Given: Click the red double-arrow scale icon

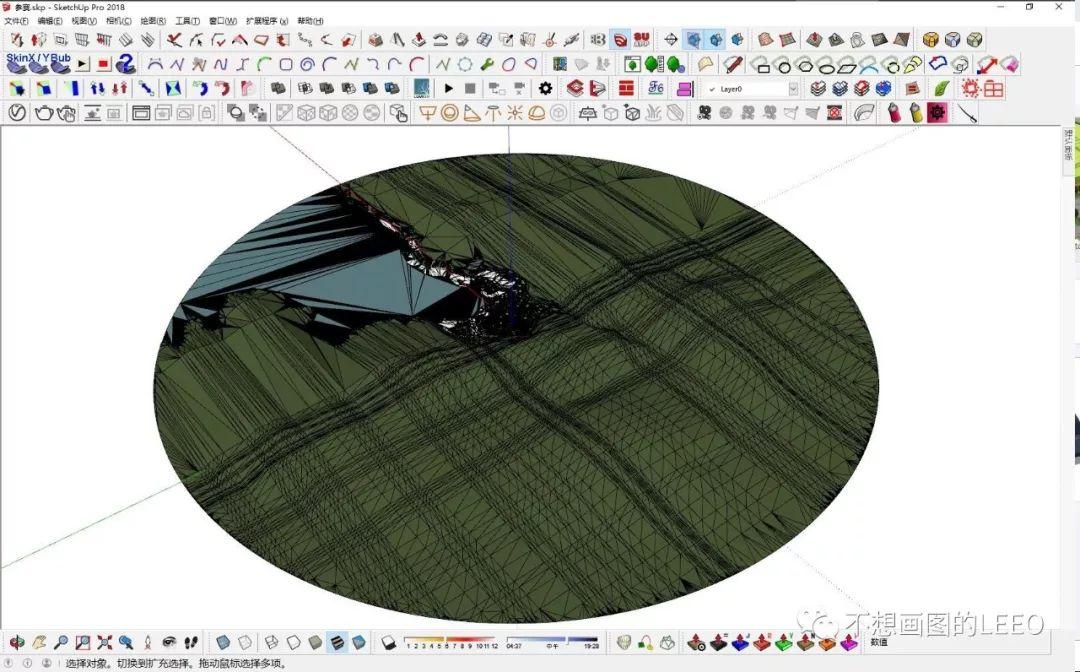Looking at the screenshot, I should [987, 65].
